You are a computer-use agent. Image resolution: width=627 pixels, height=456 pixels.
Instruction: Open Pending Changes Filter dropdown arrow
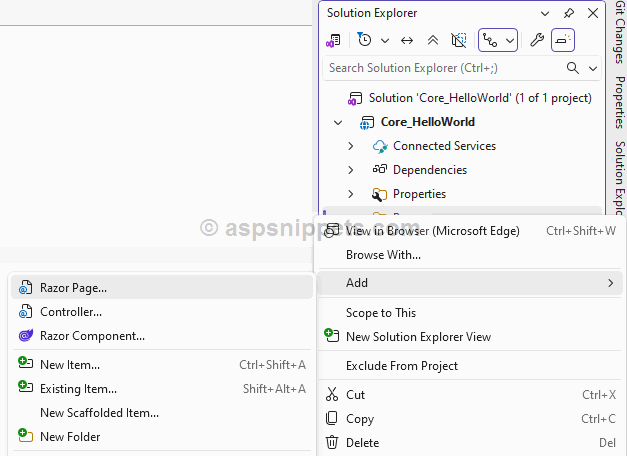(x=385, y=40)
